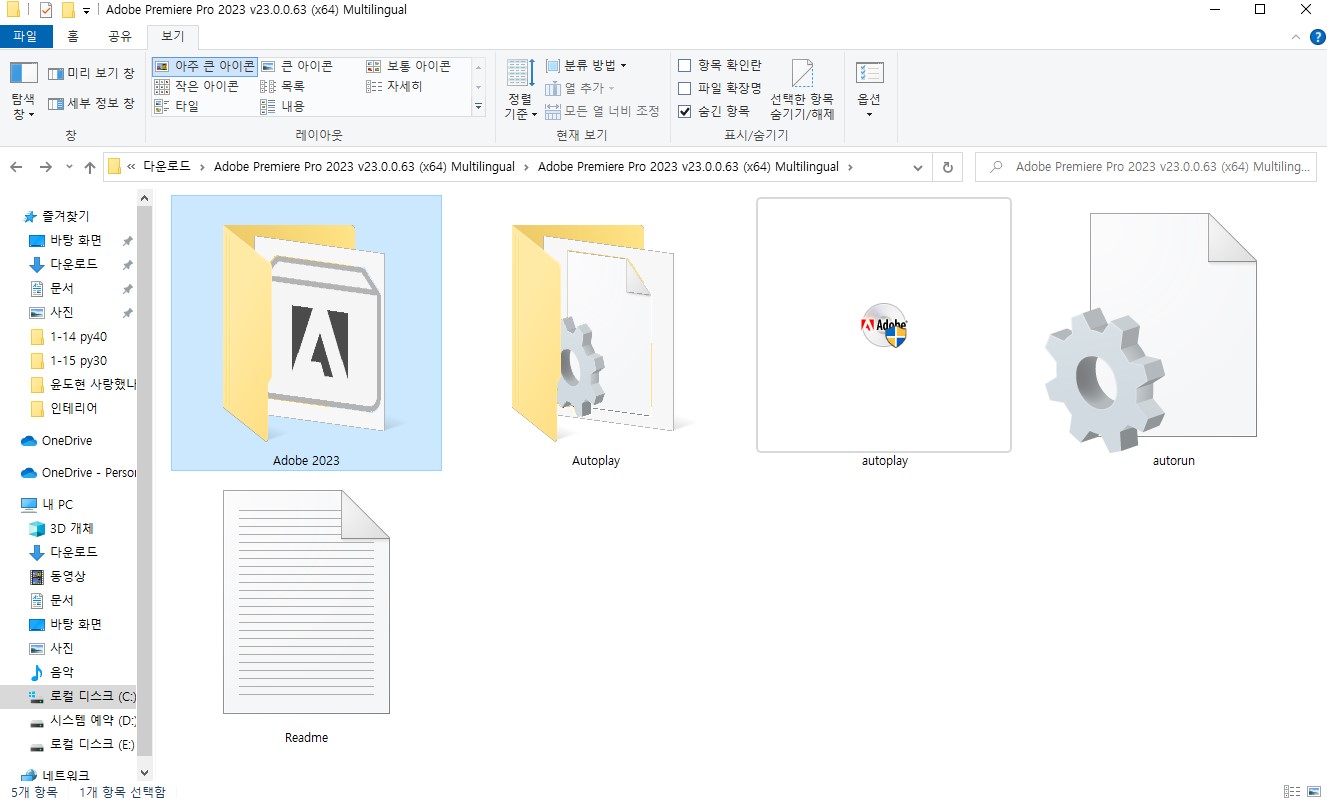Viewport: 1327px width, 802px height.
Task: Toggle the details pane (세부 정보 창)
Action: click(x=91, y=103)
